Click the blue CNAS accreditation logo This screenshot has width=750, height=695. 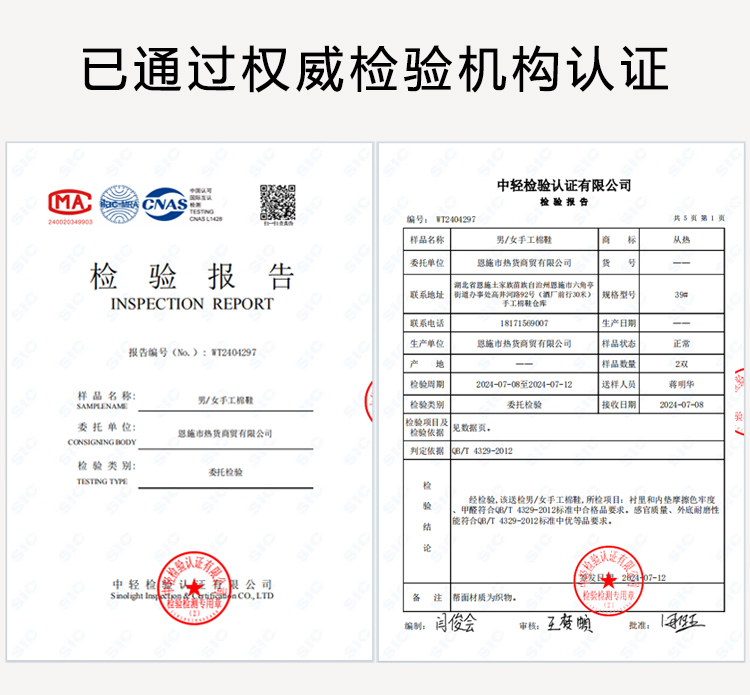[165, 204]
